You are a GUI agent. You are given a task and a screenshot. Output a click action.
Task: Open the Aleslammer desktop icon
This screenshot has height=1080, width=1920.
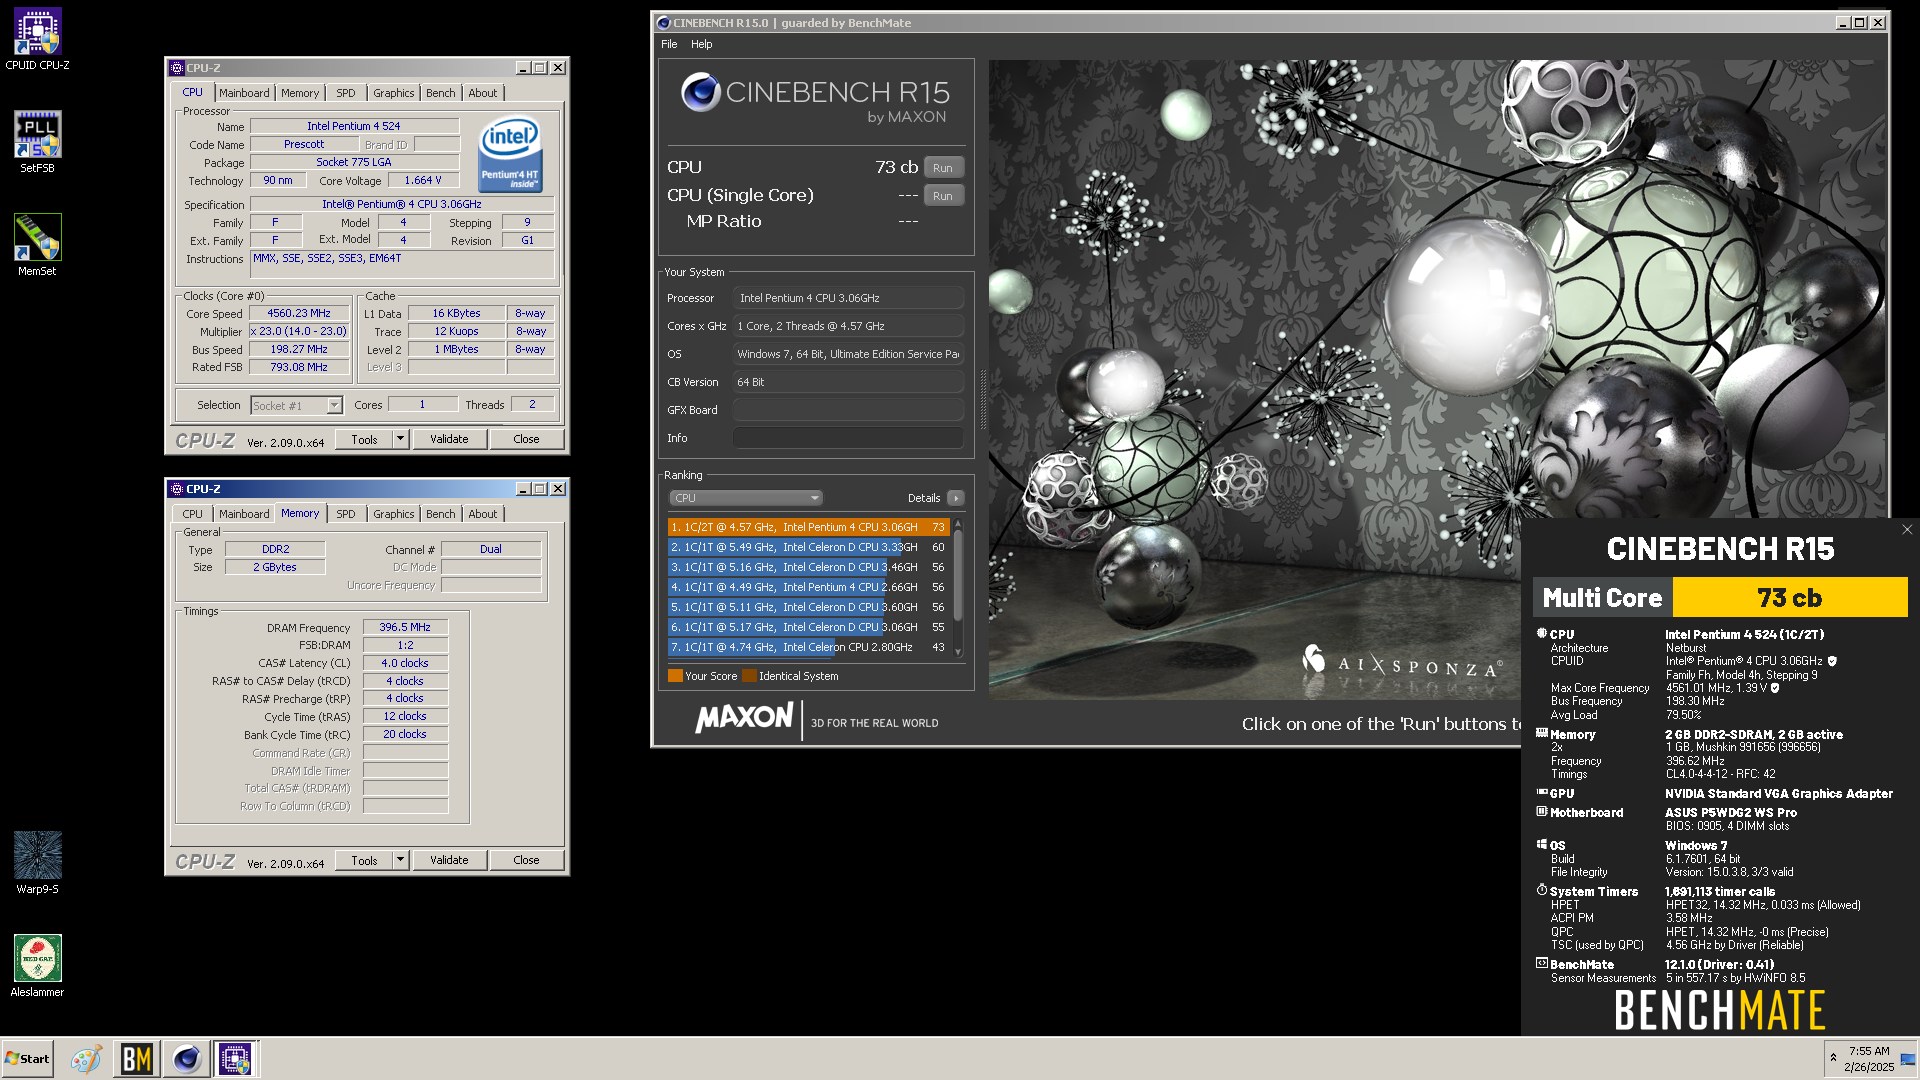(37, 966)
